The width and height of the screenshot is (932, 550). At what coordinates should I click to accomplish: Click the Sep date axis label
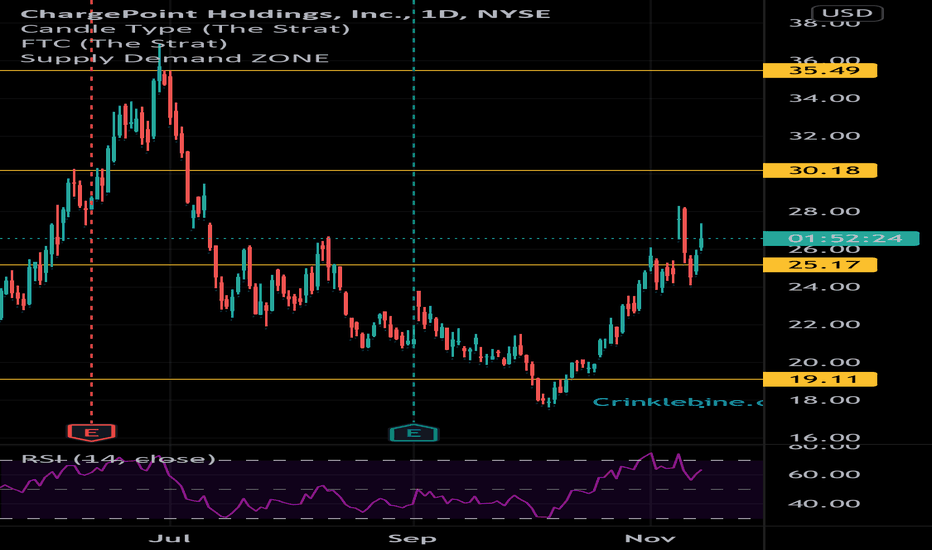point(412,538)
